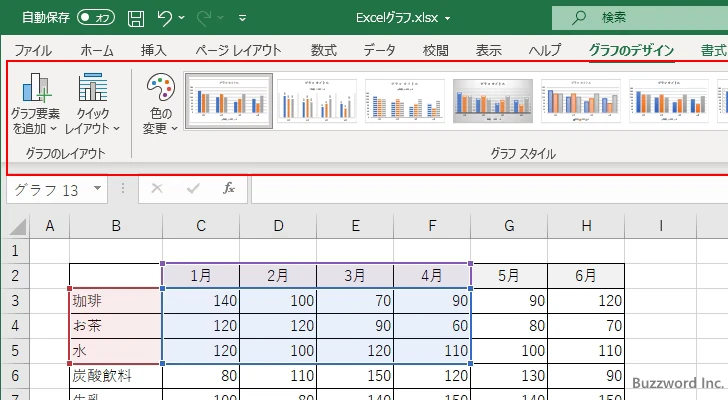Open the クイック レイアウト menu
This screenshot has width=728, height=400.
click(x=92, y=103)
